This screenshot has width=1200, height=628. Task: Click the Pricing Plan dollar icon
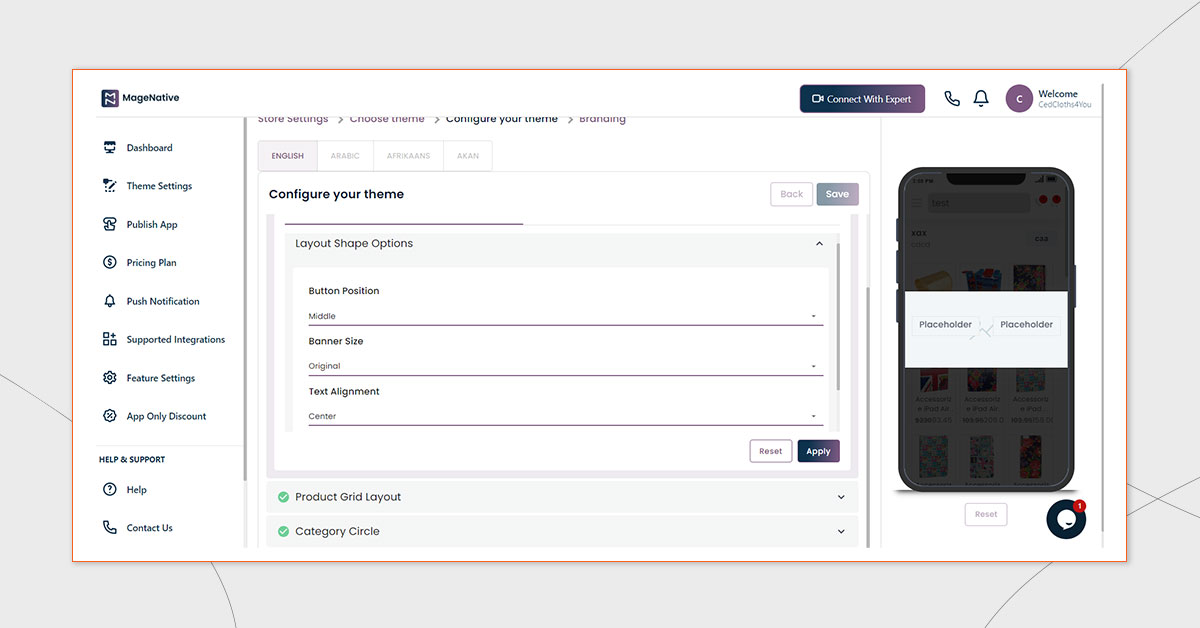coord(110,263)
